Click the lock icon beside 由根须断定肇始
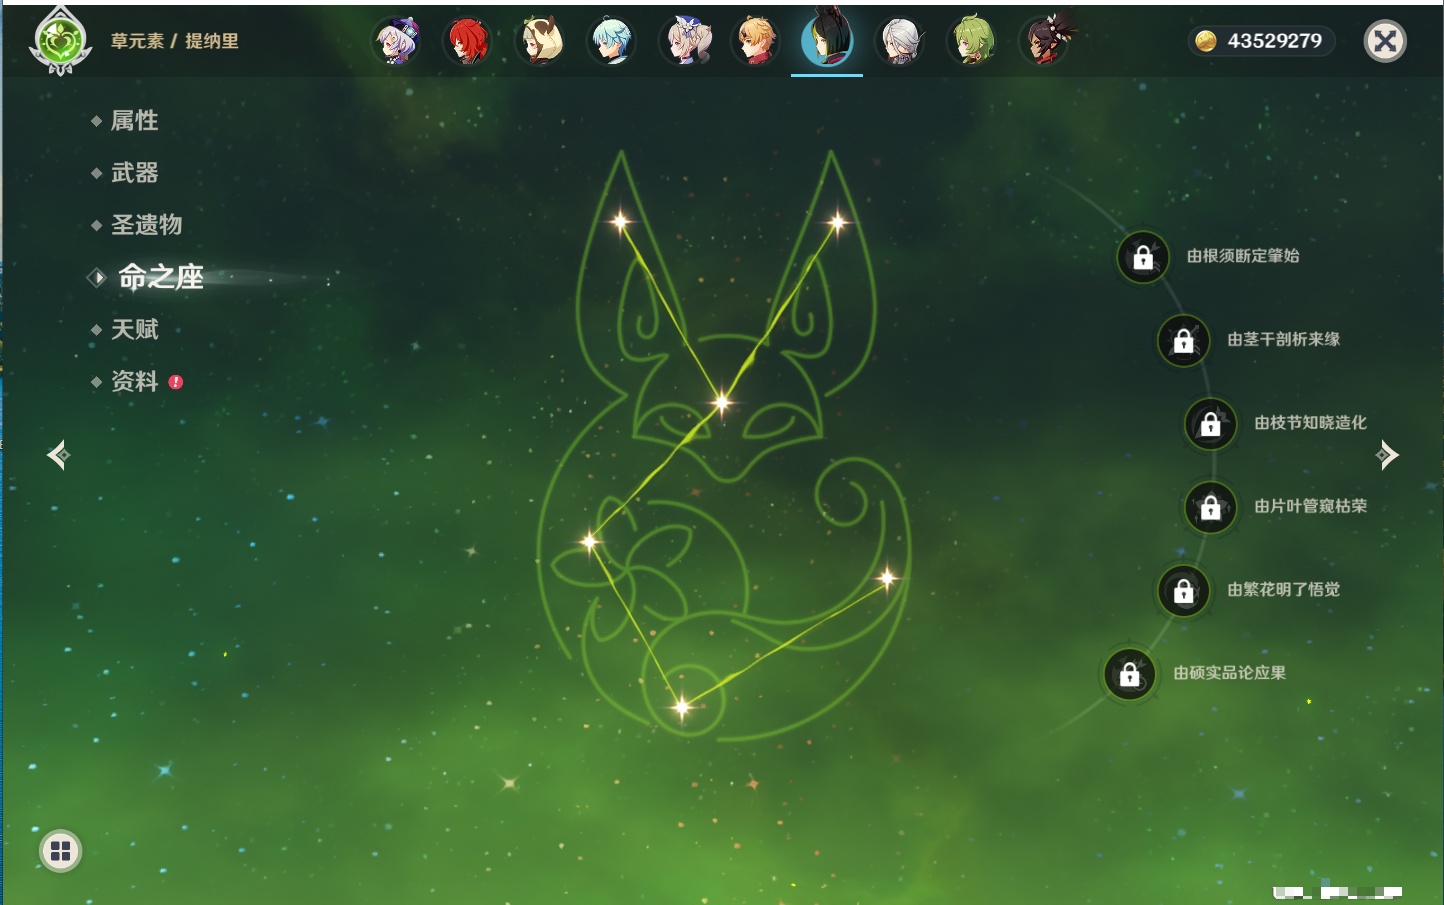This screenshot has height=905, width=1444. (1143, 257)
